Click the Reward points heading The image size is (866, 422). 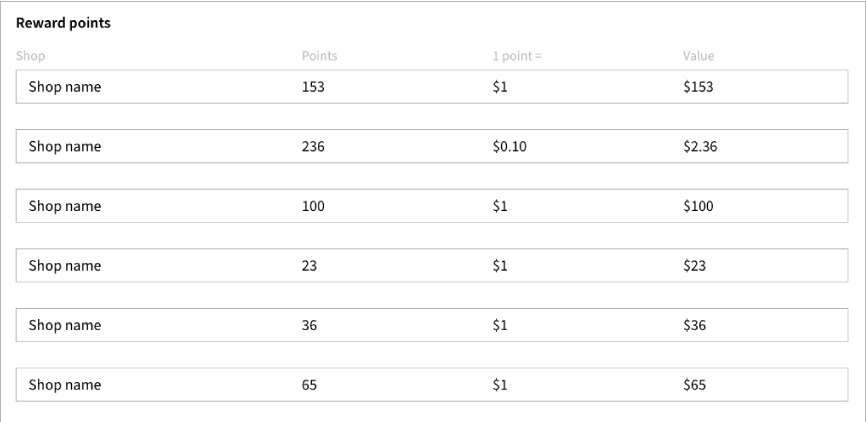(63, 23)
